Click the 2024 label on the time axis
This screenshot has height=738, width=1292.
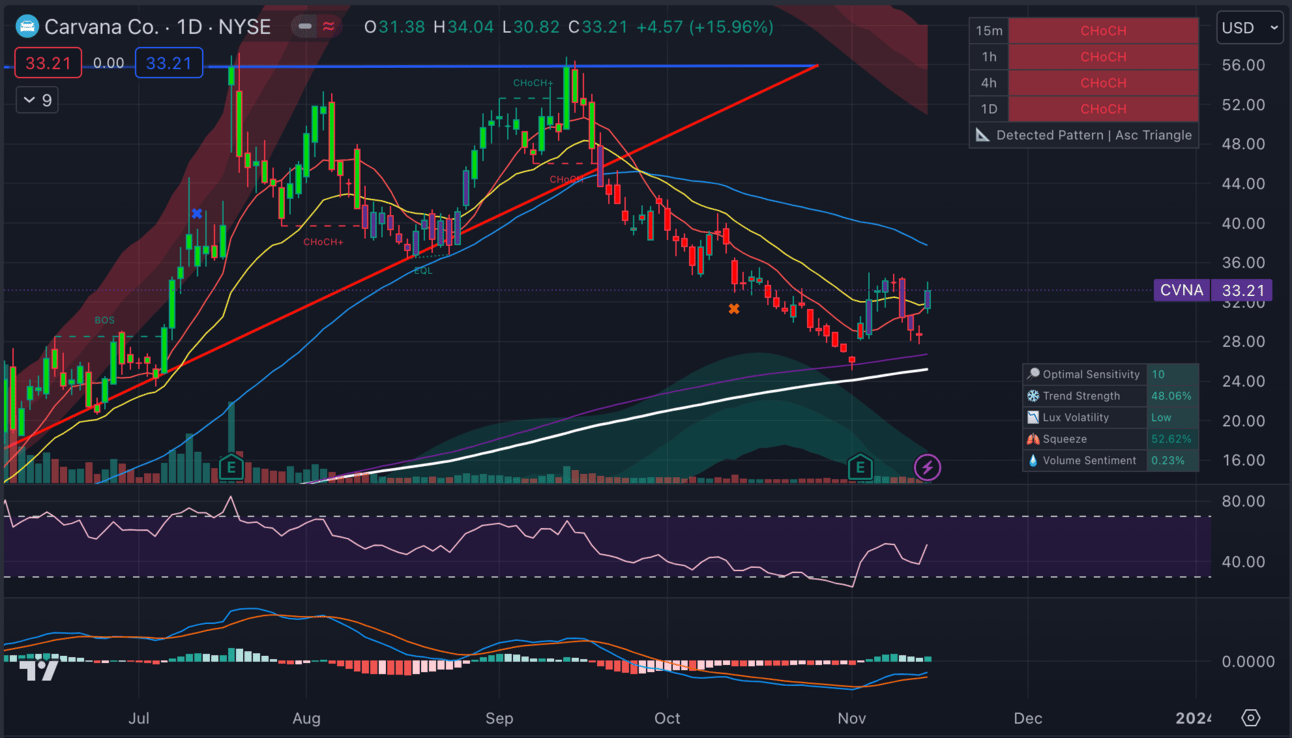[1192, 718]
